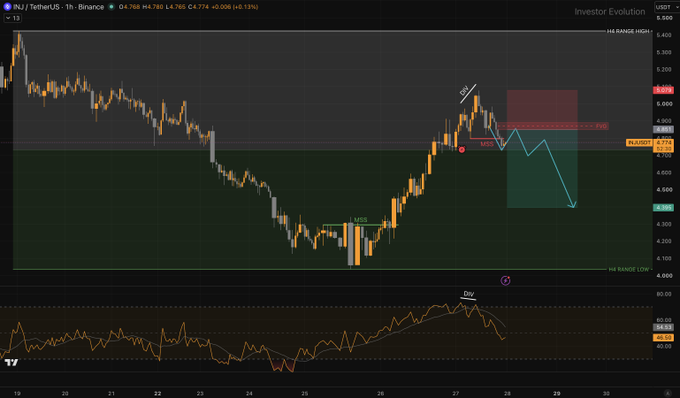Screen dimensions: 680x398
Task: Click the 4.000 price scale level
Action: pos(664,276)
